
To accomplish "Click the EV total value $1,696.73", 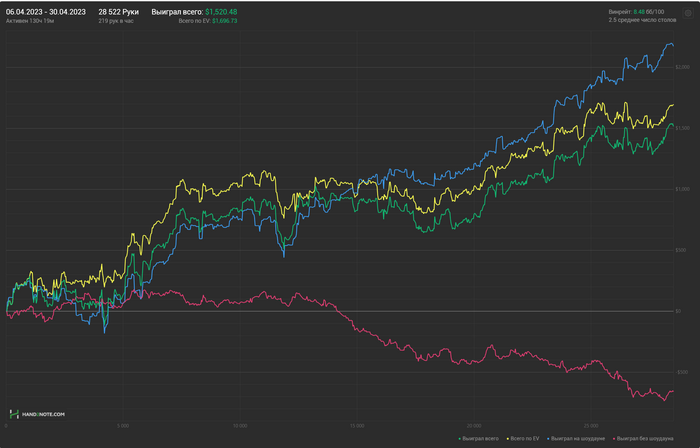I will coord(225,21).
